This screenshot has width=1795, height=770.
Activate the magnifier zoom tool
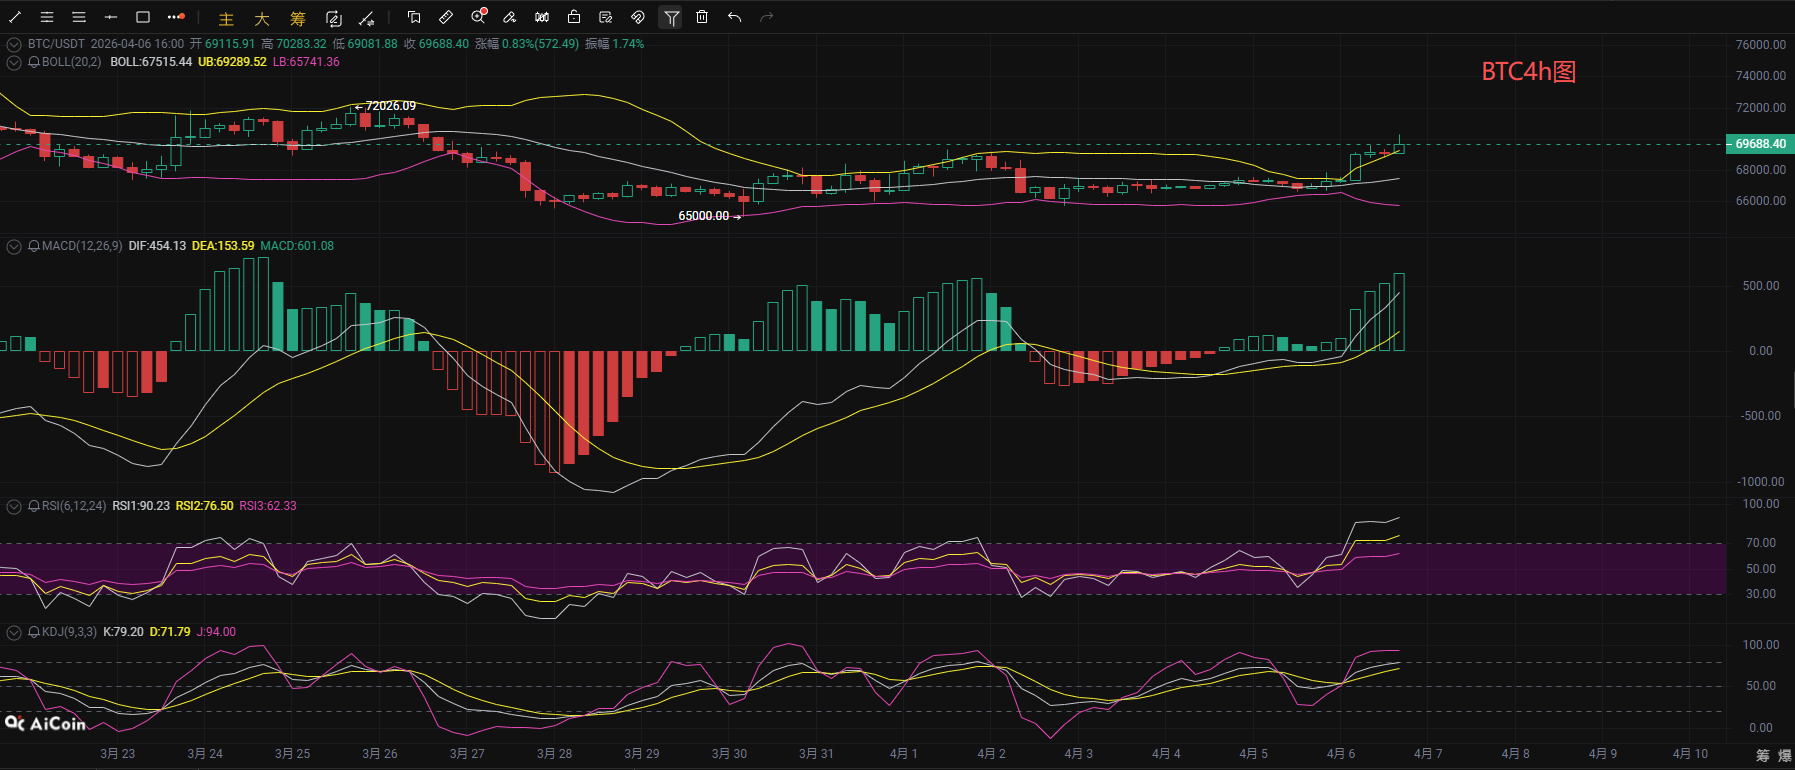click(x=478, y=17)
